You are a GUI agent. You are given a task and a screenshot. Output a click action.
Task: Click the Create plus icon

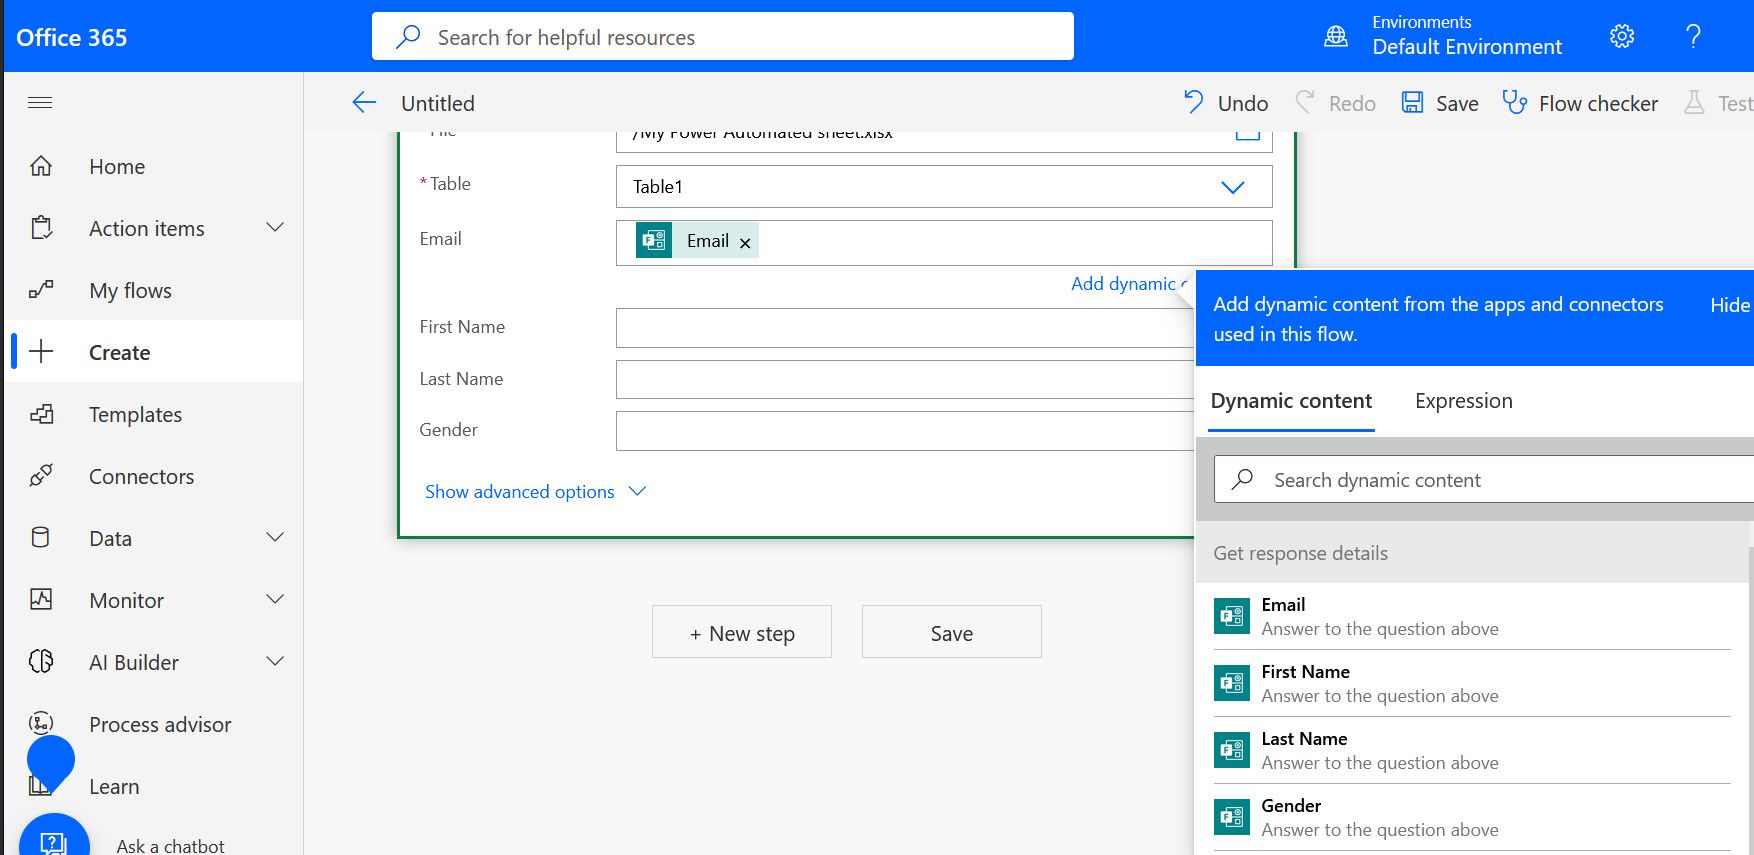pyautogui.click(x=41, y=352)
